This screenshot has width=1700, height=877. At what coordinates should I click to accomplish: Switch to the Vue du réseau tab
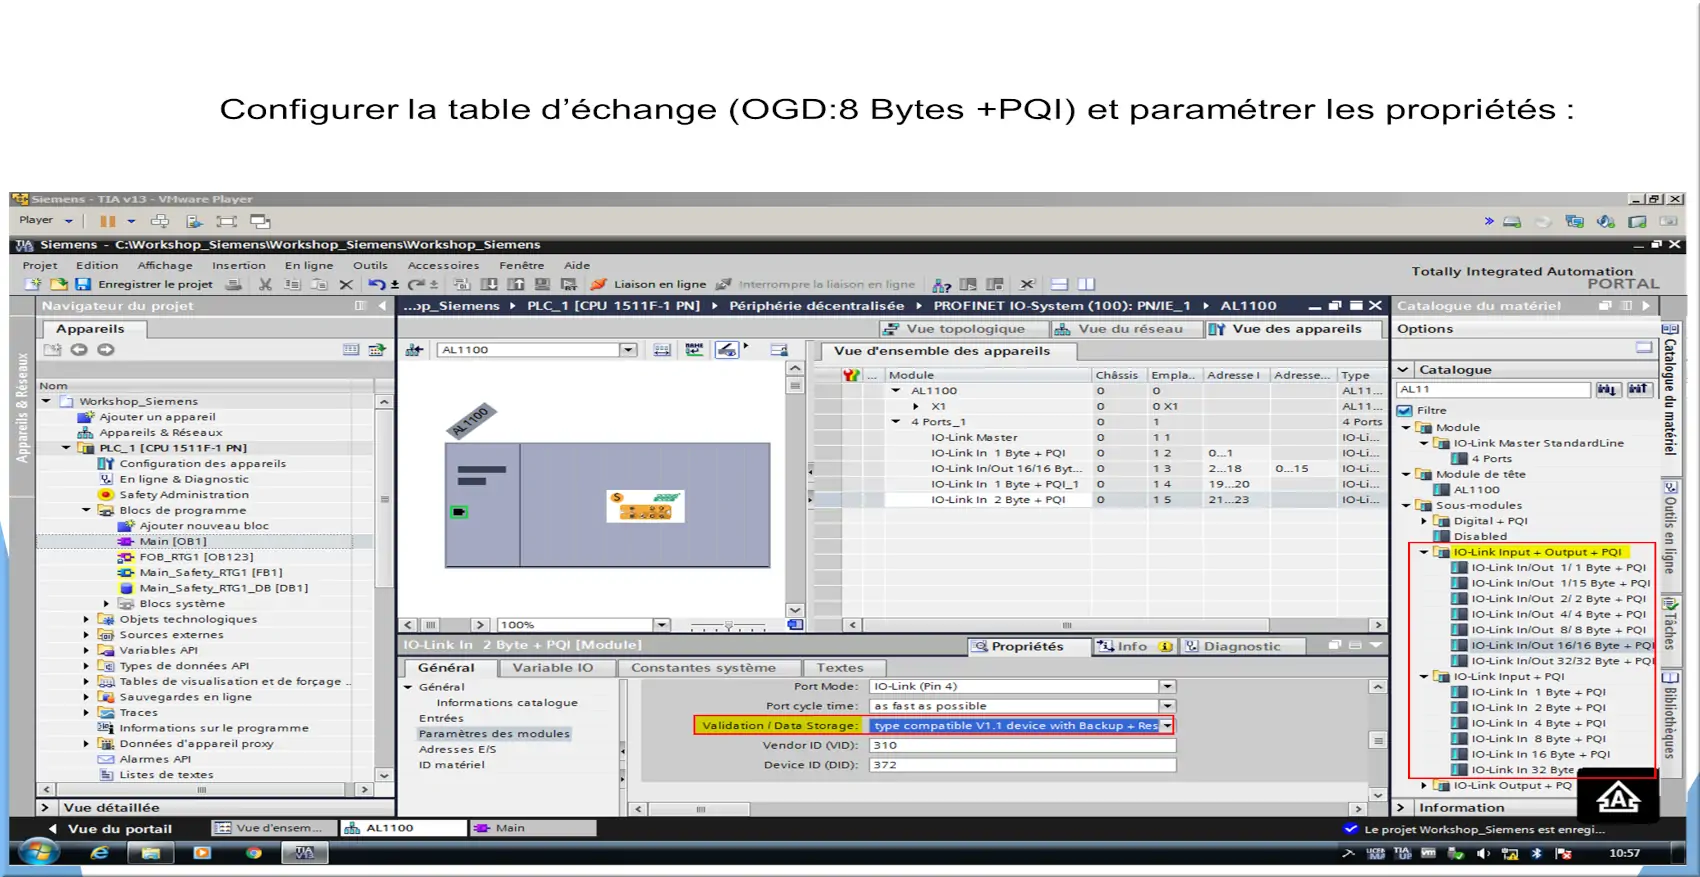point(1127,329)
